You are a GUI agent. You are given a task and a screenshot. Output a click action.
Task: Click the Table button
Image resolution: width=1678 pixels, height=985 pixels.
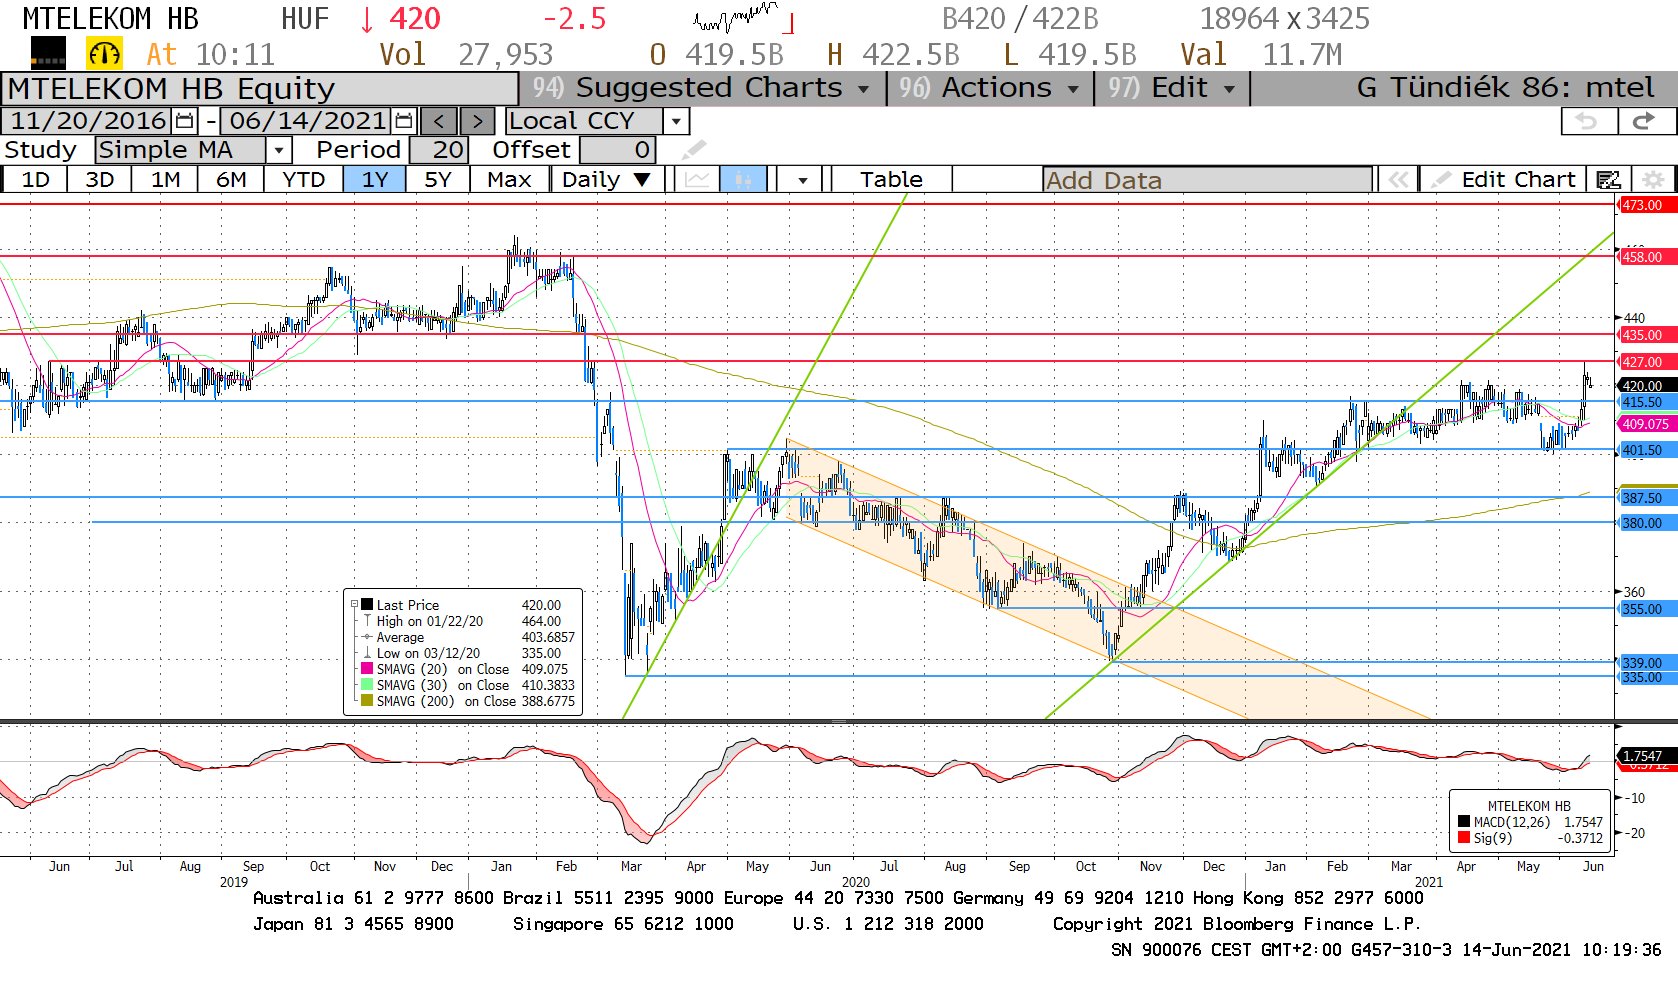(891, 179)
